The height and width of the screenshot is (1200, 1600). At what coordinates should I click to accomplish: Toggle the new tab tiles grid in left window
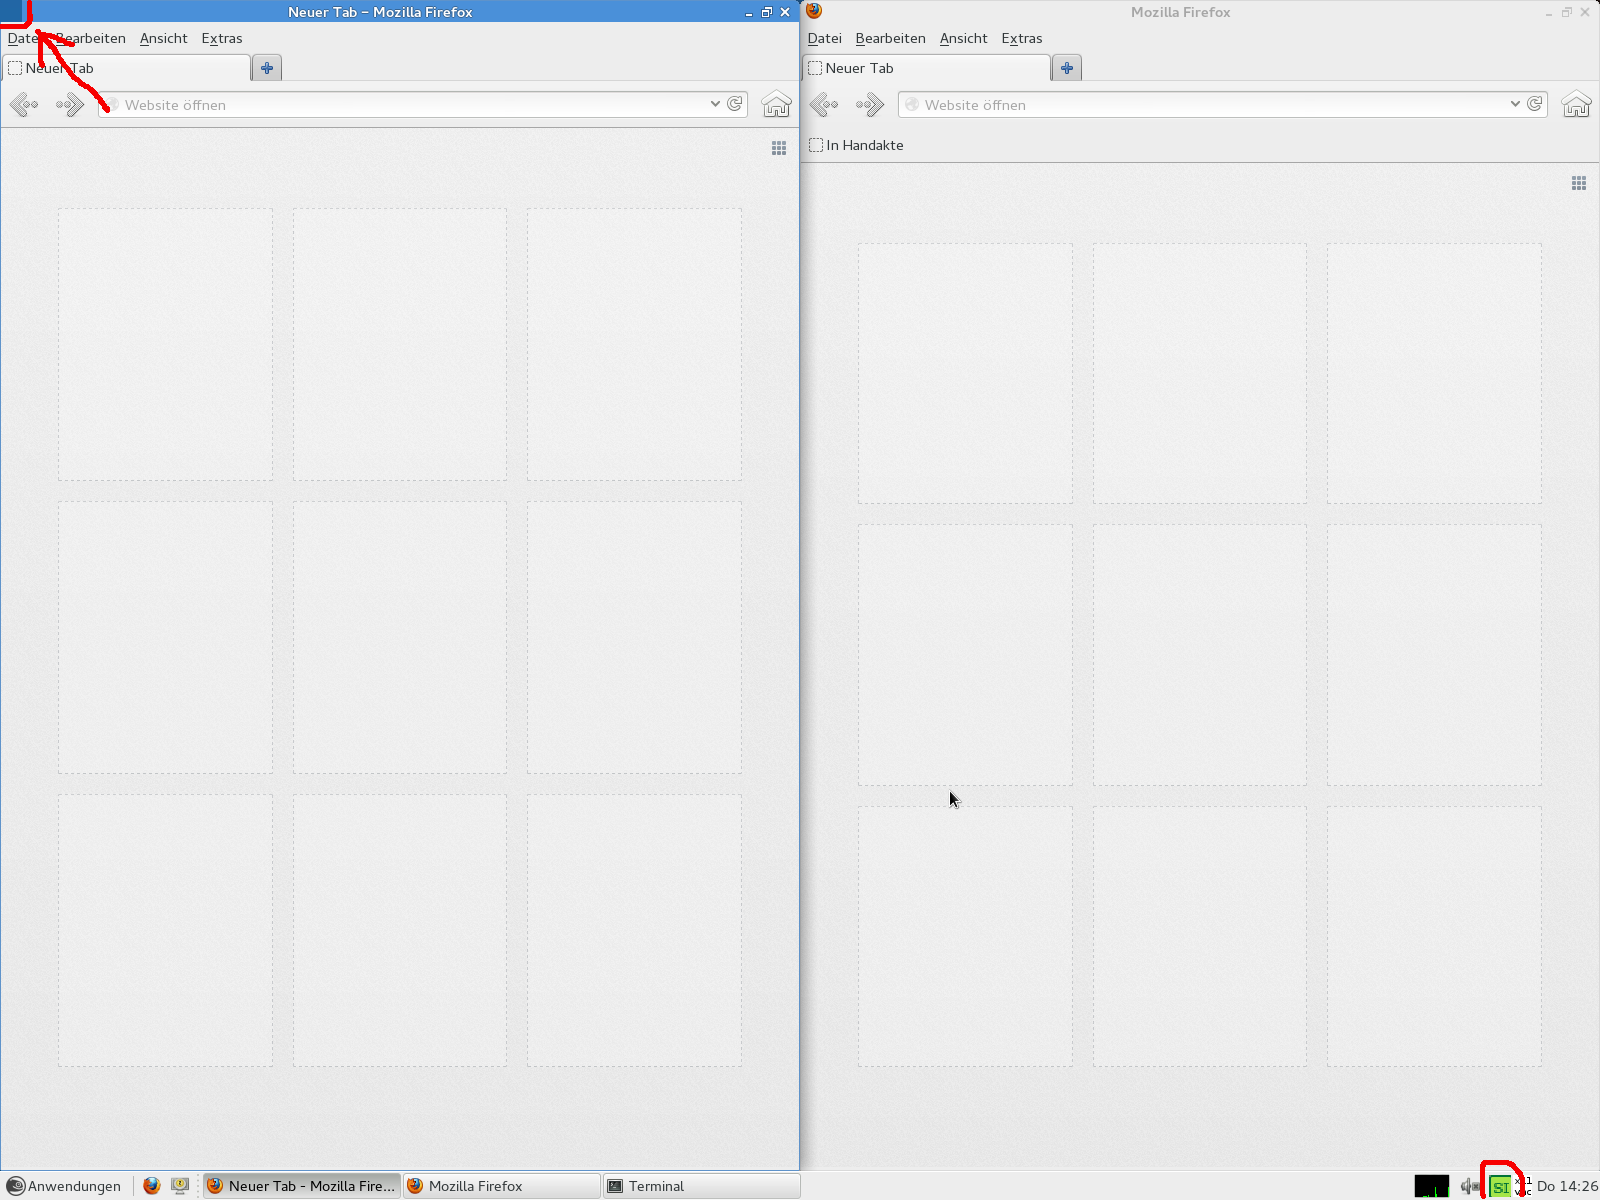(x=779, y=148)
